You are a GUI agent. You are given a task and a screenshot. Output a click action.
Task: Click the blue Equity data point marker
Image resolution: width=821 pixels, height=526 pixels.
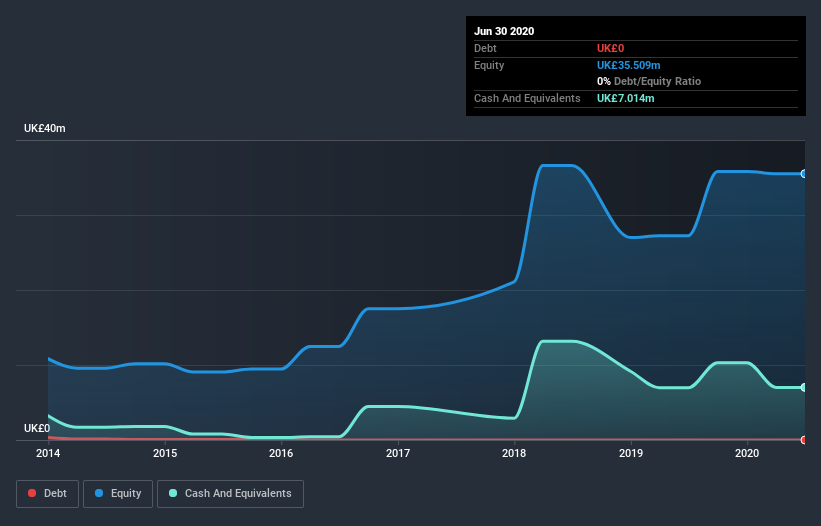point(804,174)
